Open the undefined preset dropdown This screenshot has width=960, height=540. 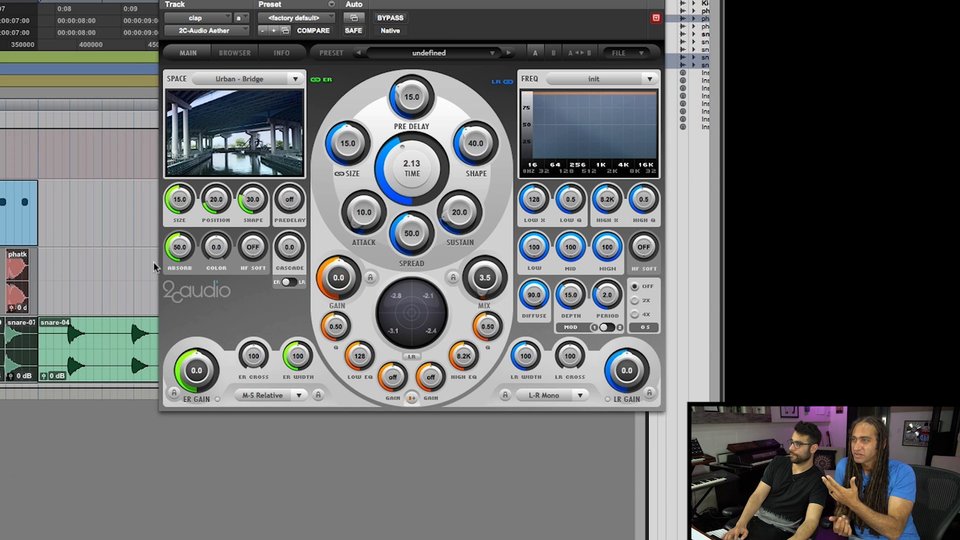432,53
